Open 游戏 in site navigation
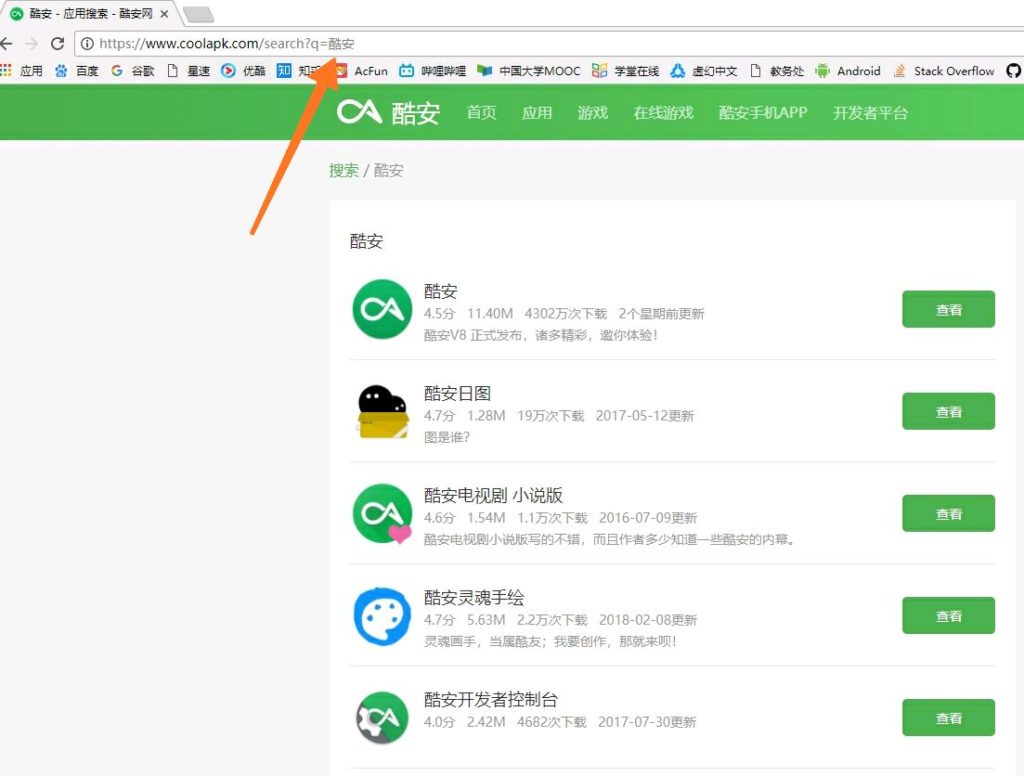Screen dimensions: 1024x776 point(592,112)
